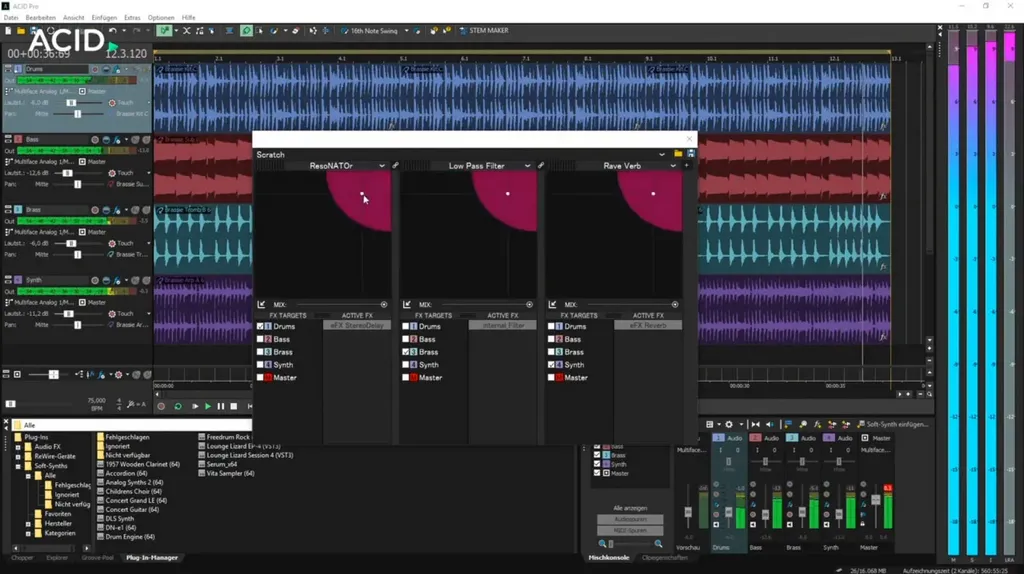Uncheck Drums target under ResoNATOr
1024x574 pixels.
pyautogui.click(x=261, y=326)
